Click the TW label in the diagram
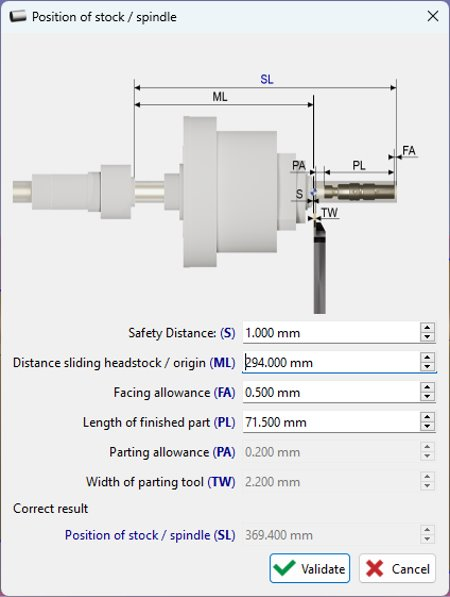The width and height of the screenshot is (450, 597). coord(329,212)
